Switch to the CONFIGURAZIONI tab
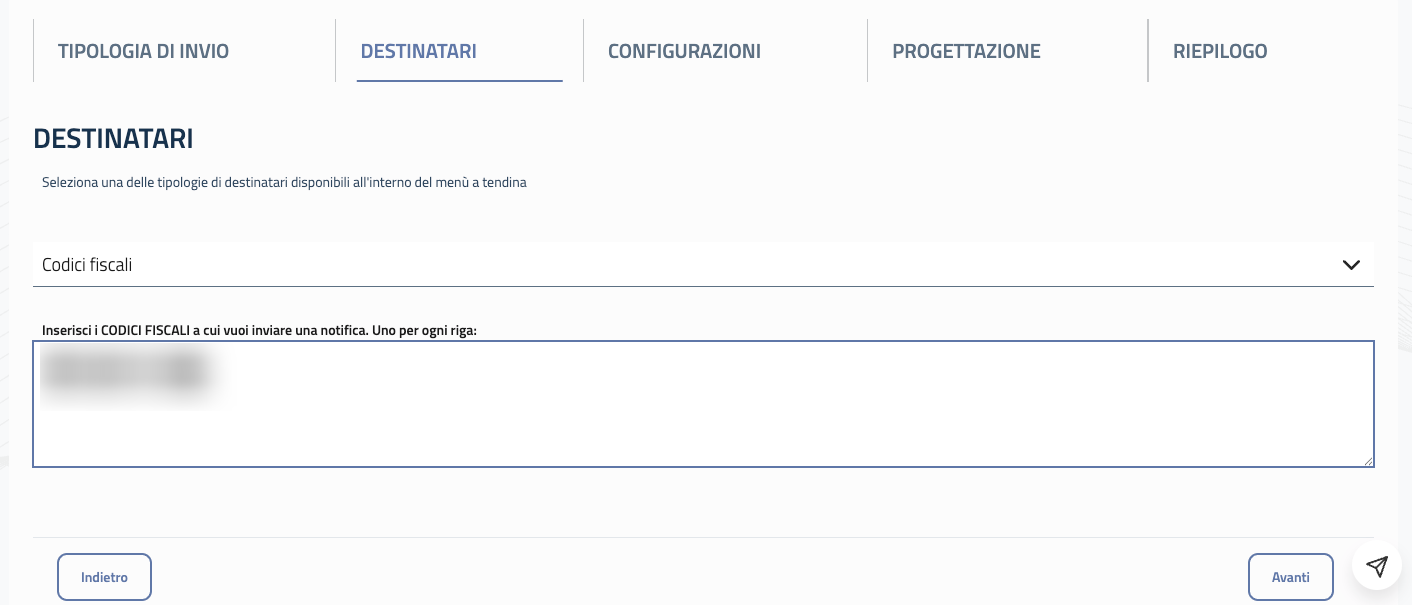This screenshot has height=605, width=1412. [684, 51]
